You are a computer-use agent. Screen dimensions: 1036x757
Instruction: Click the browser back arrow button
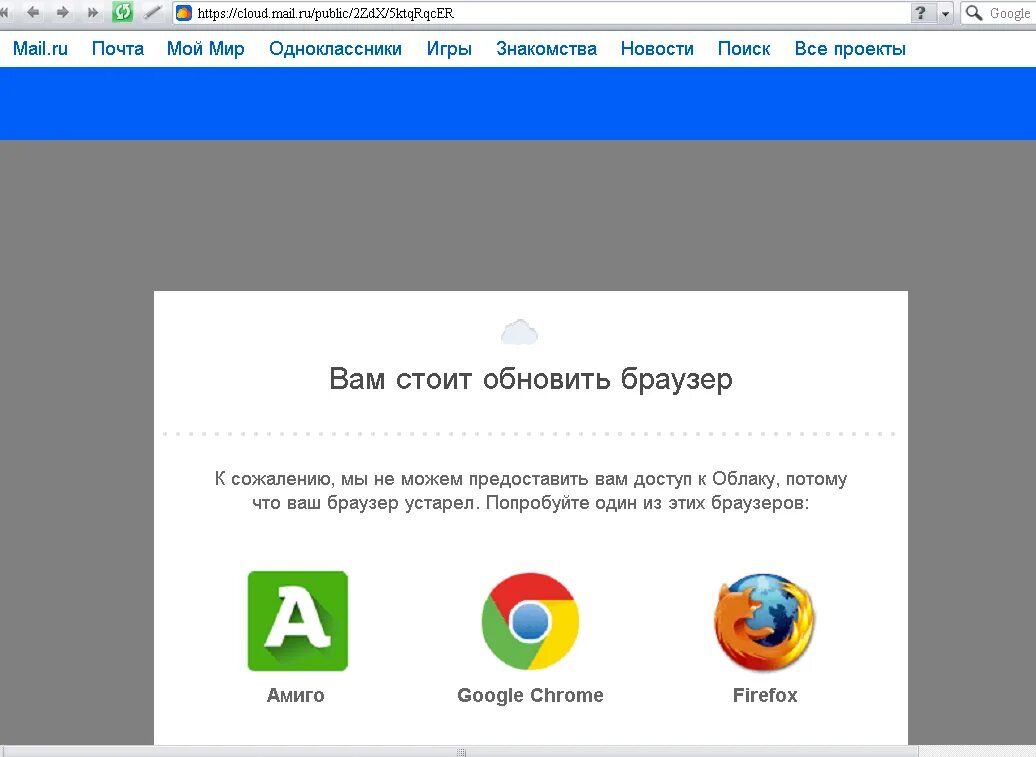click(32, 13)
